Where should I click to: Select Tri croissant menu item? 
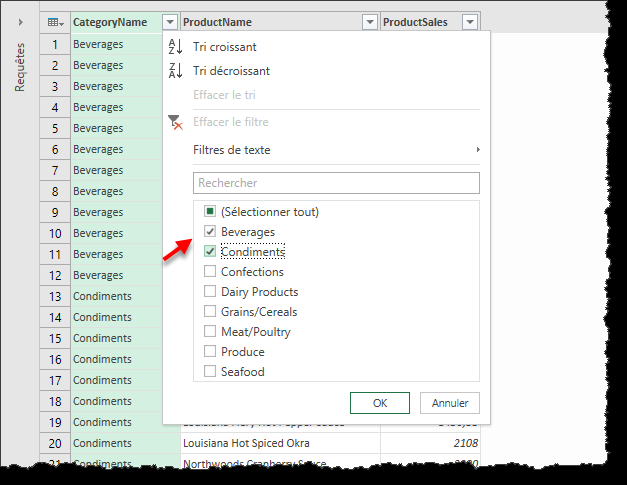225,47
